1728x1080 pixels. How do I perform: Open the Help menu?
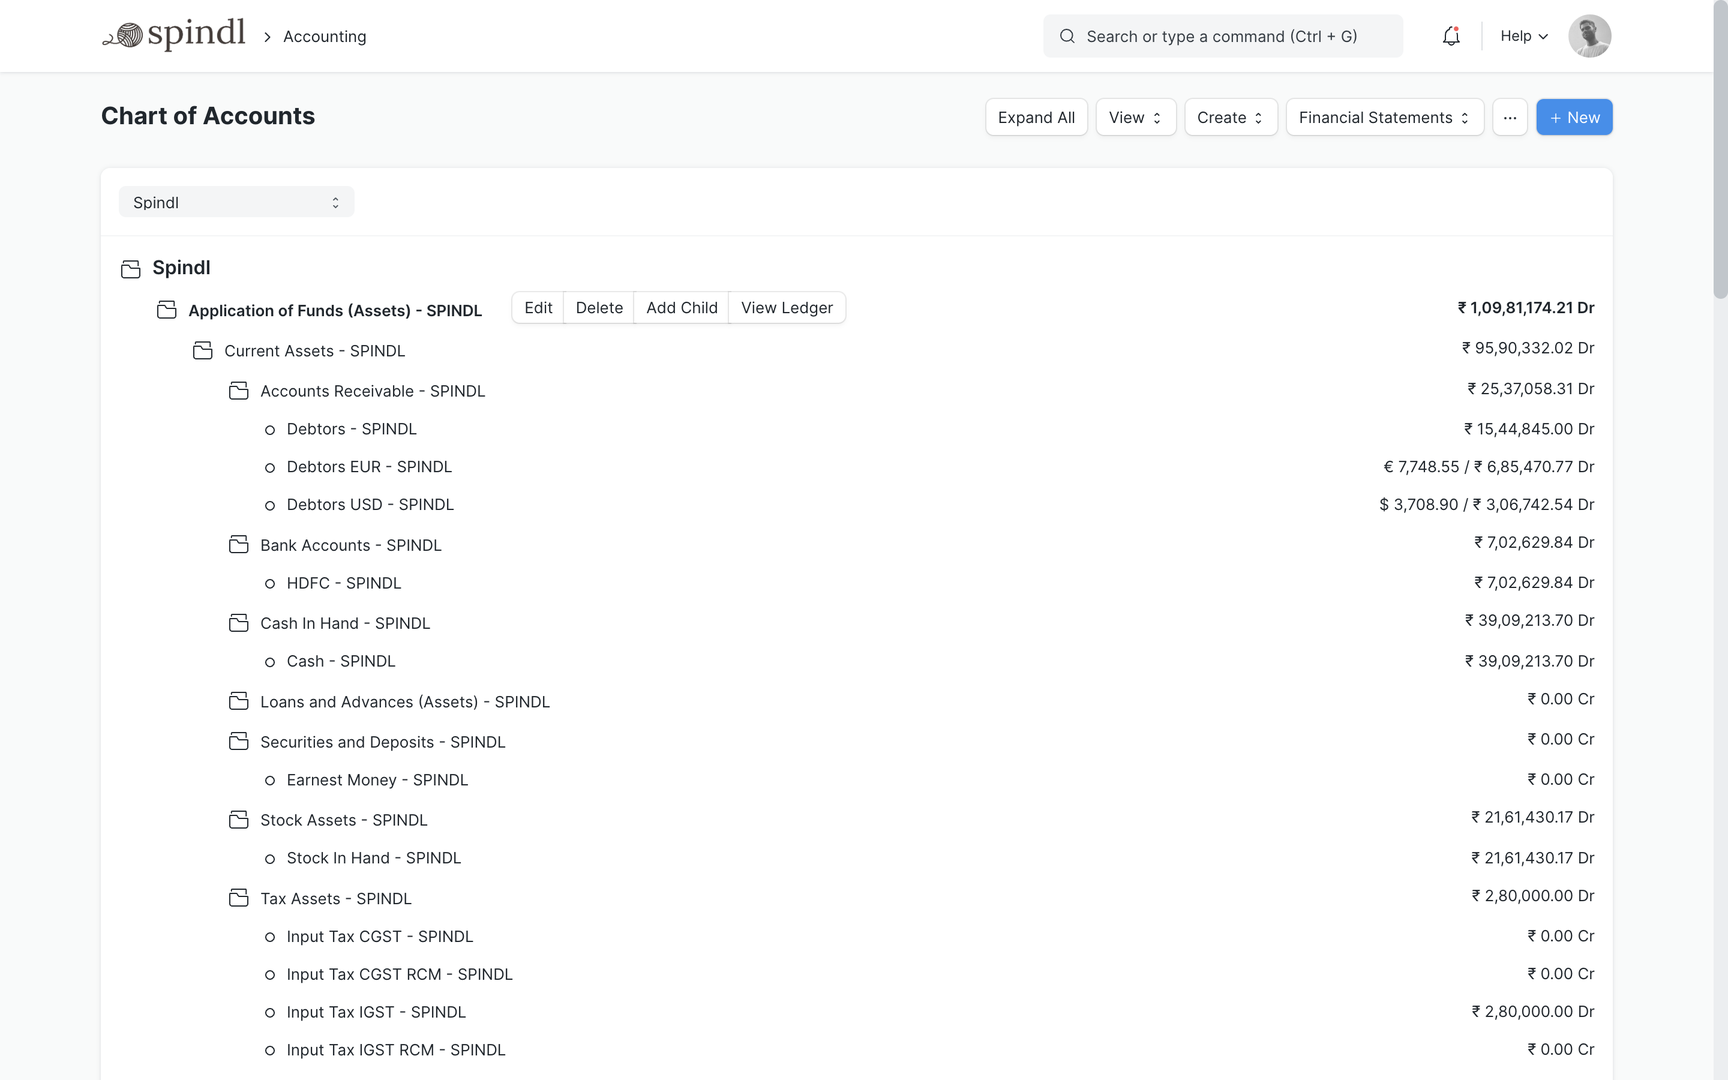(1524, 36)
